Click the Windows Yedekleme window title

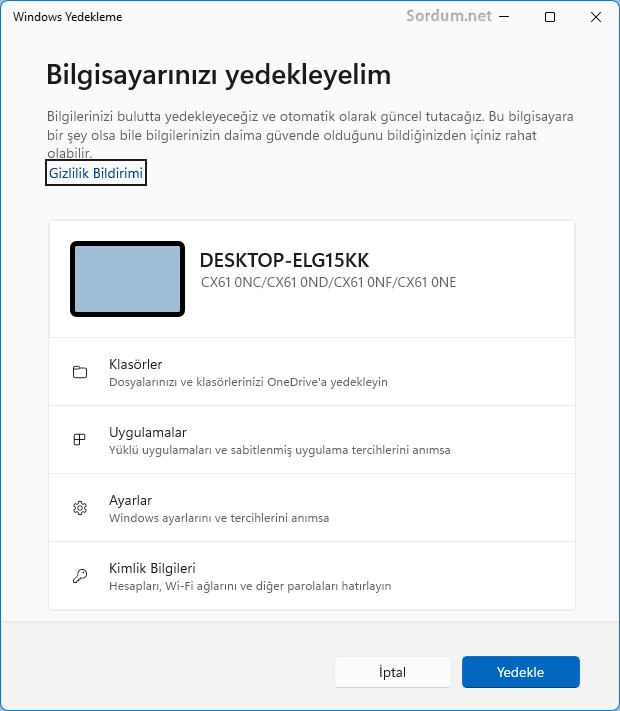coord(68,17)
